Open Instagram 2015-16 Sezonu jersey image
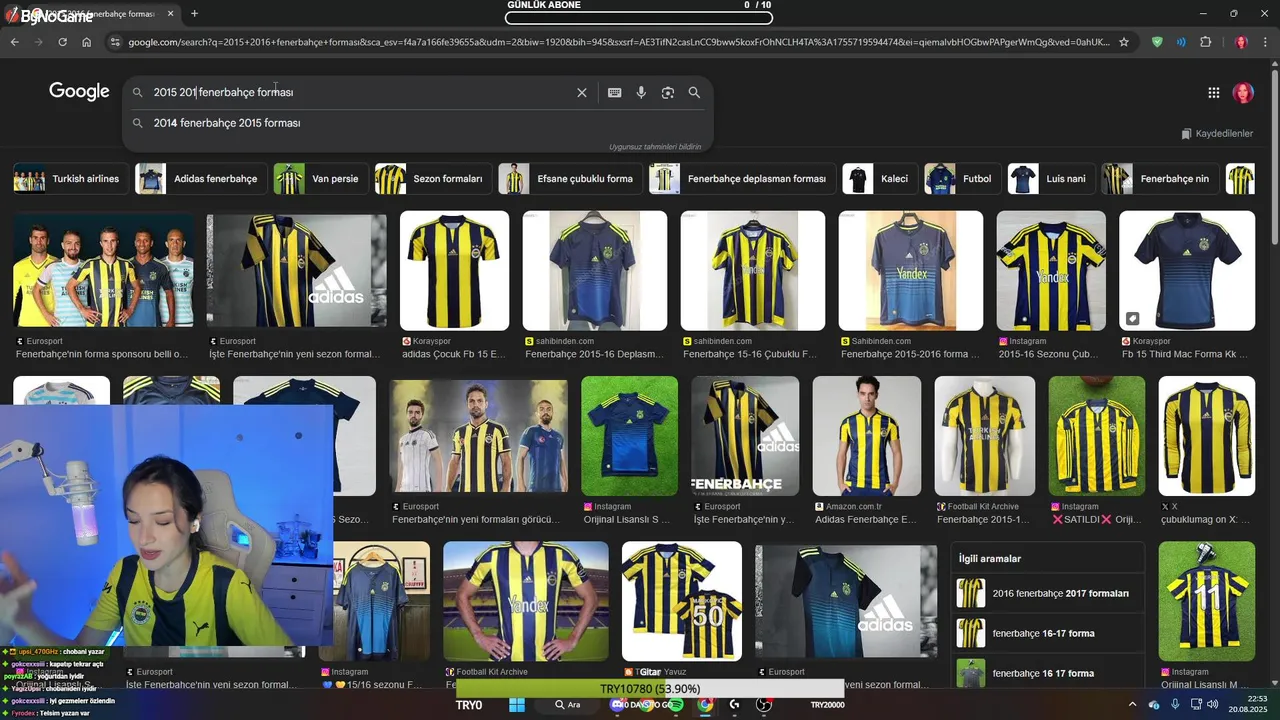 [x=1051, y=270]
